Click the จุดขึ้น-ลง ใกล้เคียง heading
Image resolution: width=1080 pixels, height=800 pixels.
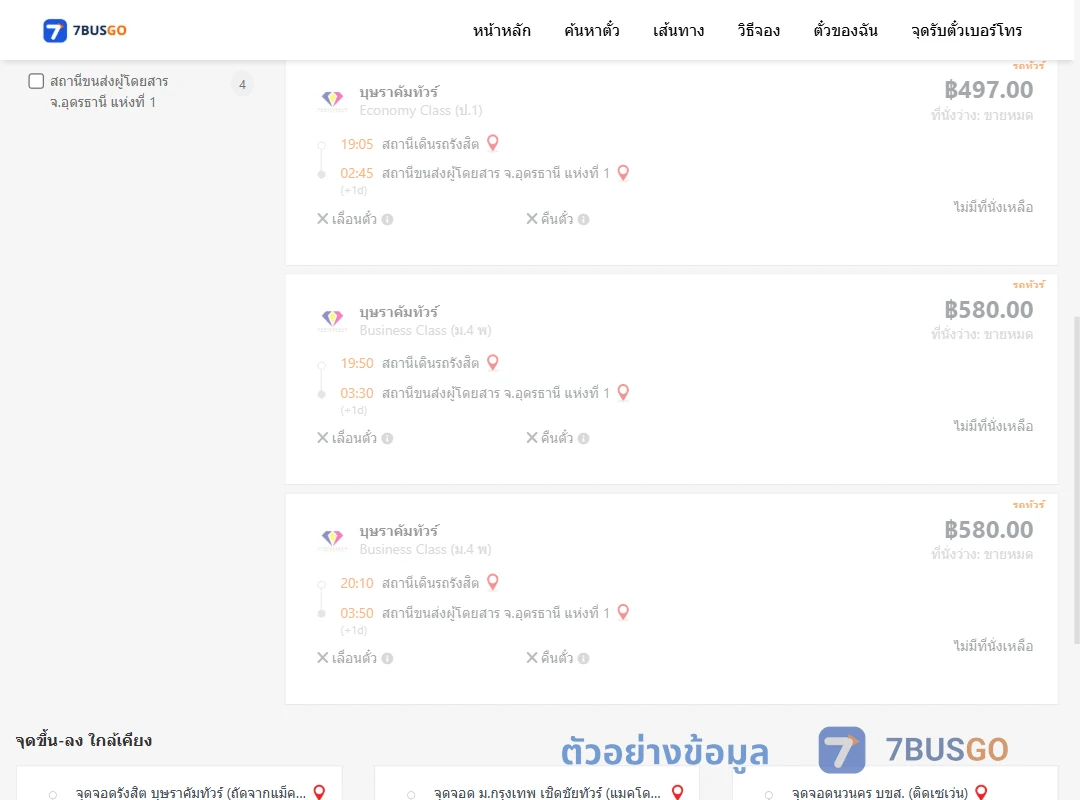point(84,740)
